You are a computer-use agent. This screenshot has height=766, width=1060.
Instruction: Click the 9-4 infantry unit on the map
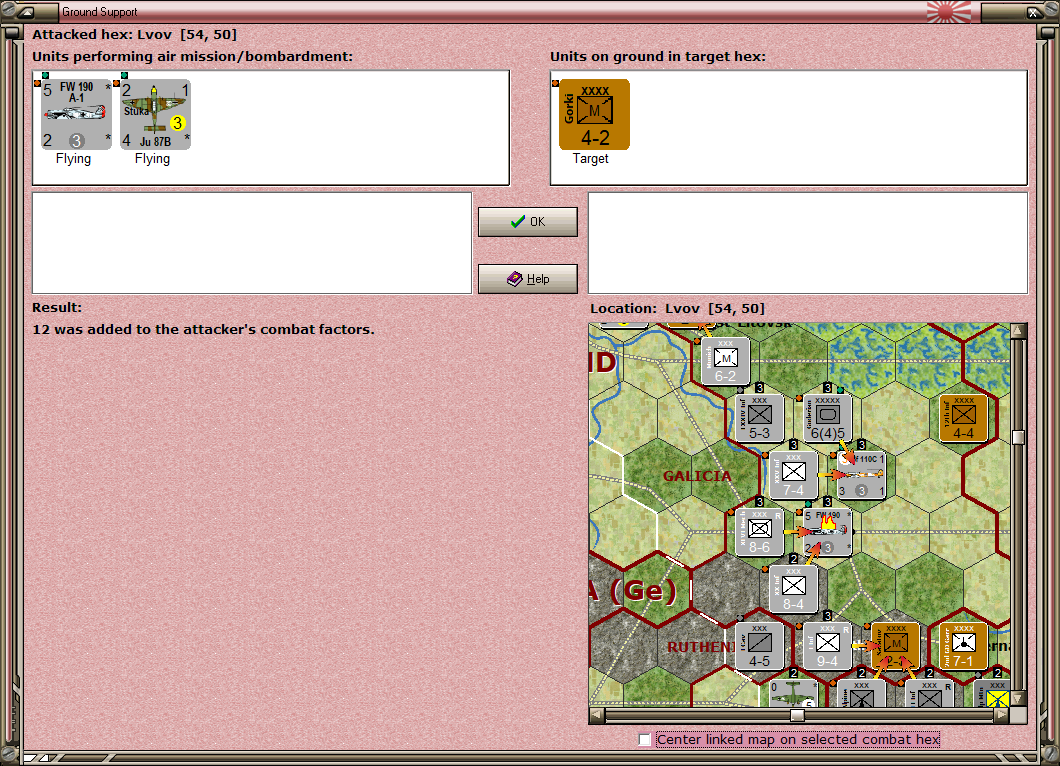point(830,645)
